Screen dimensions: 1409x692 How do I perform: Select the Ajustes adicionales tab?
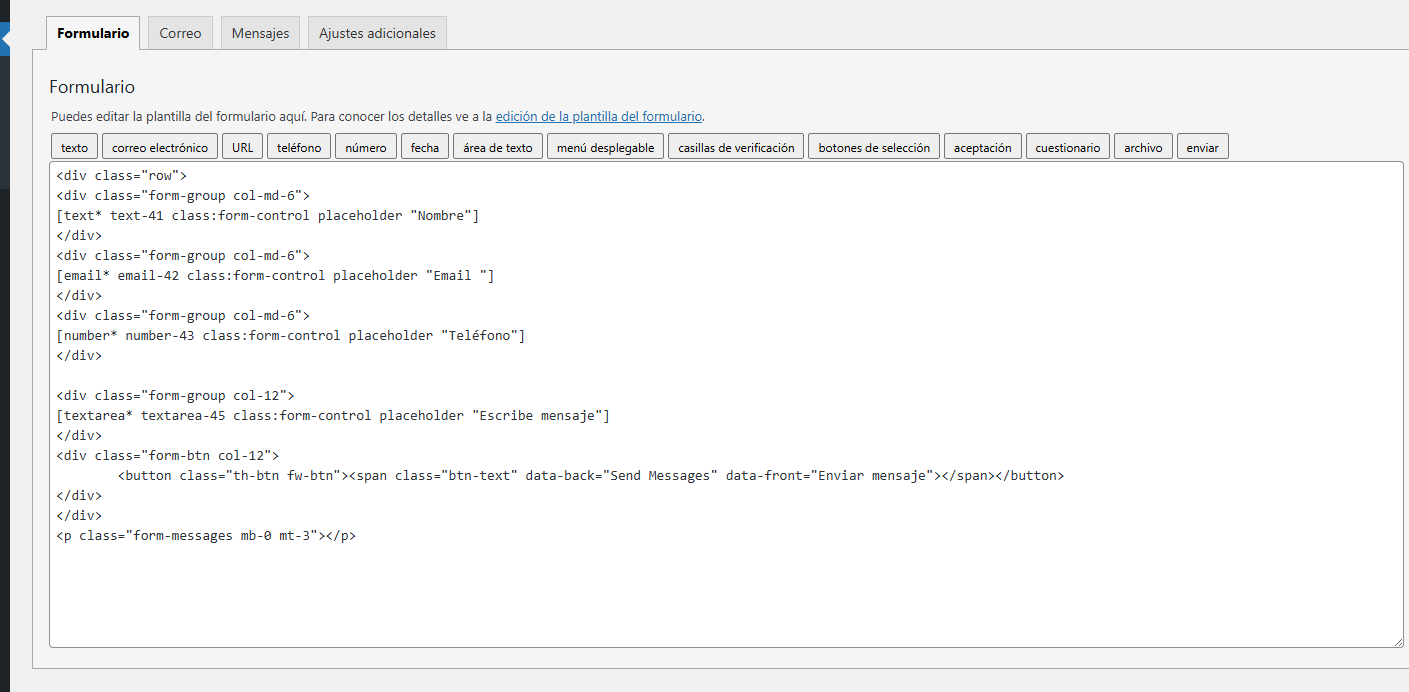coord(377,33)
